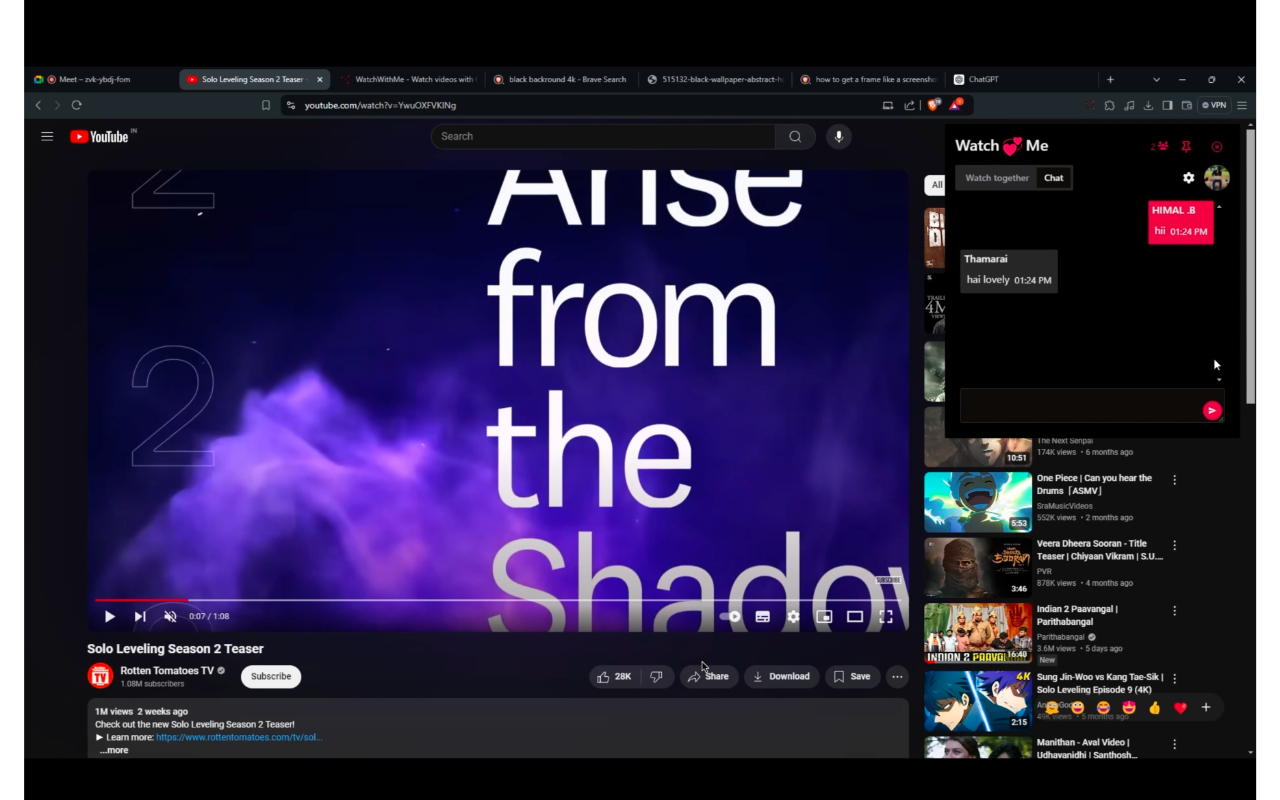This screenshot has height=800, width=1280.
Task: Close the WatchWithMe panel
Action: tap(1217, 147)
